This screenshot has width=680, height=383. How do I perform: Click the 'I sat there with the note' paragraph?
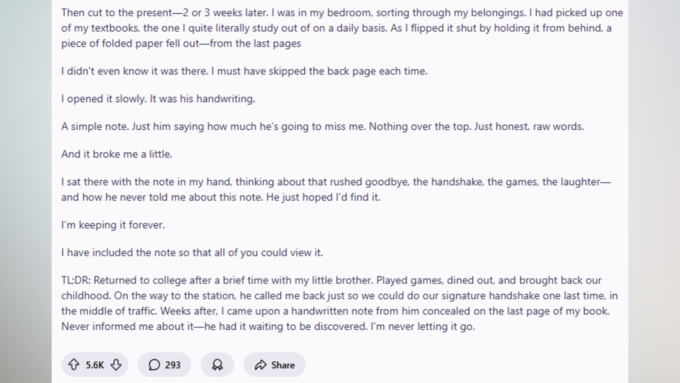(x=336, y=190)
